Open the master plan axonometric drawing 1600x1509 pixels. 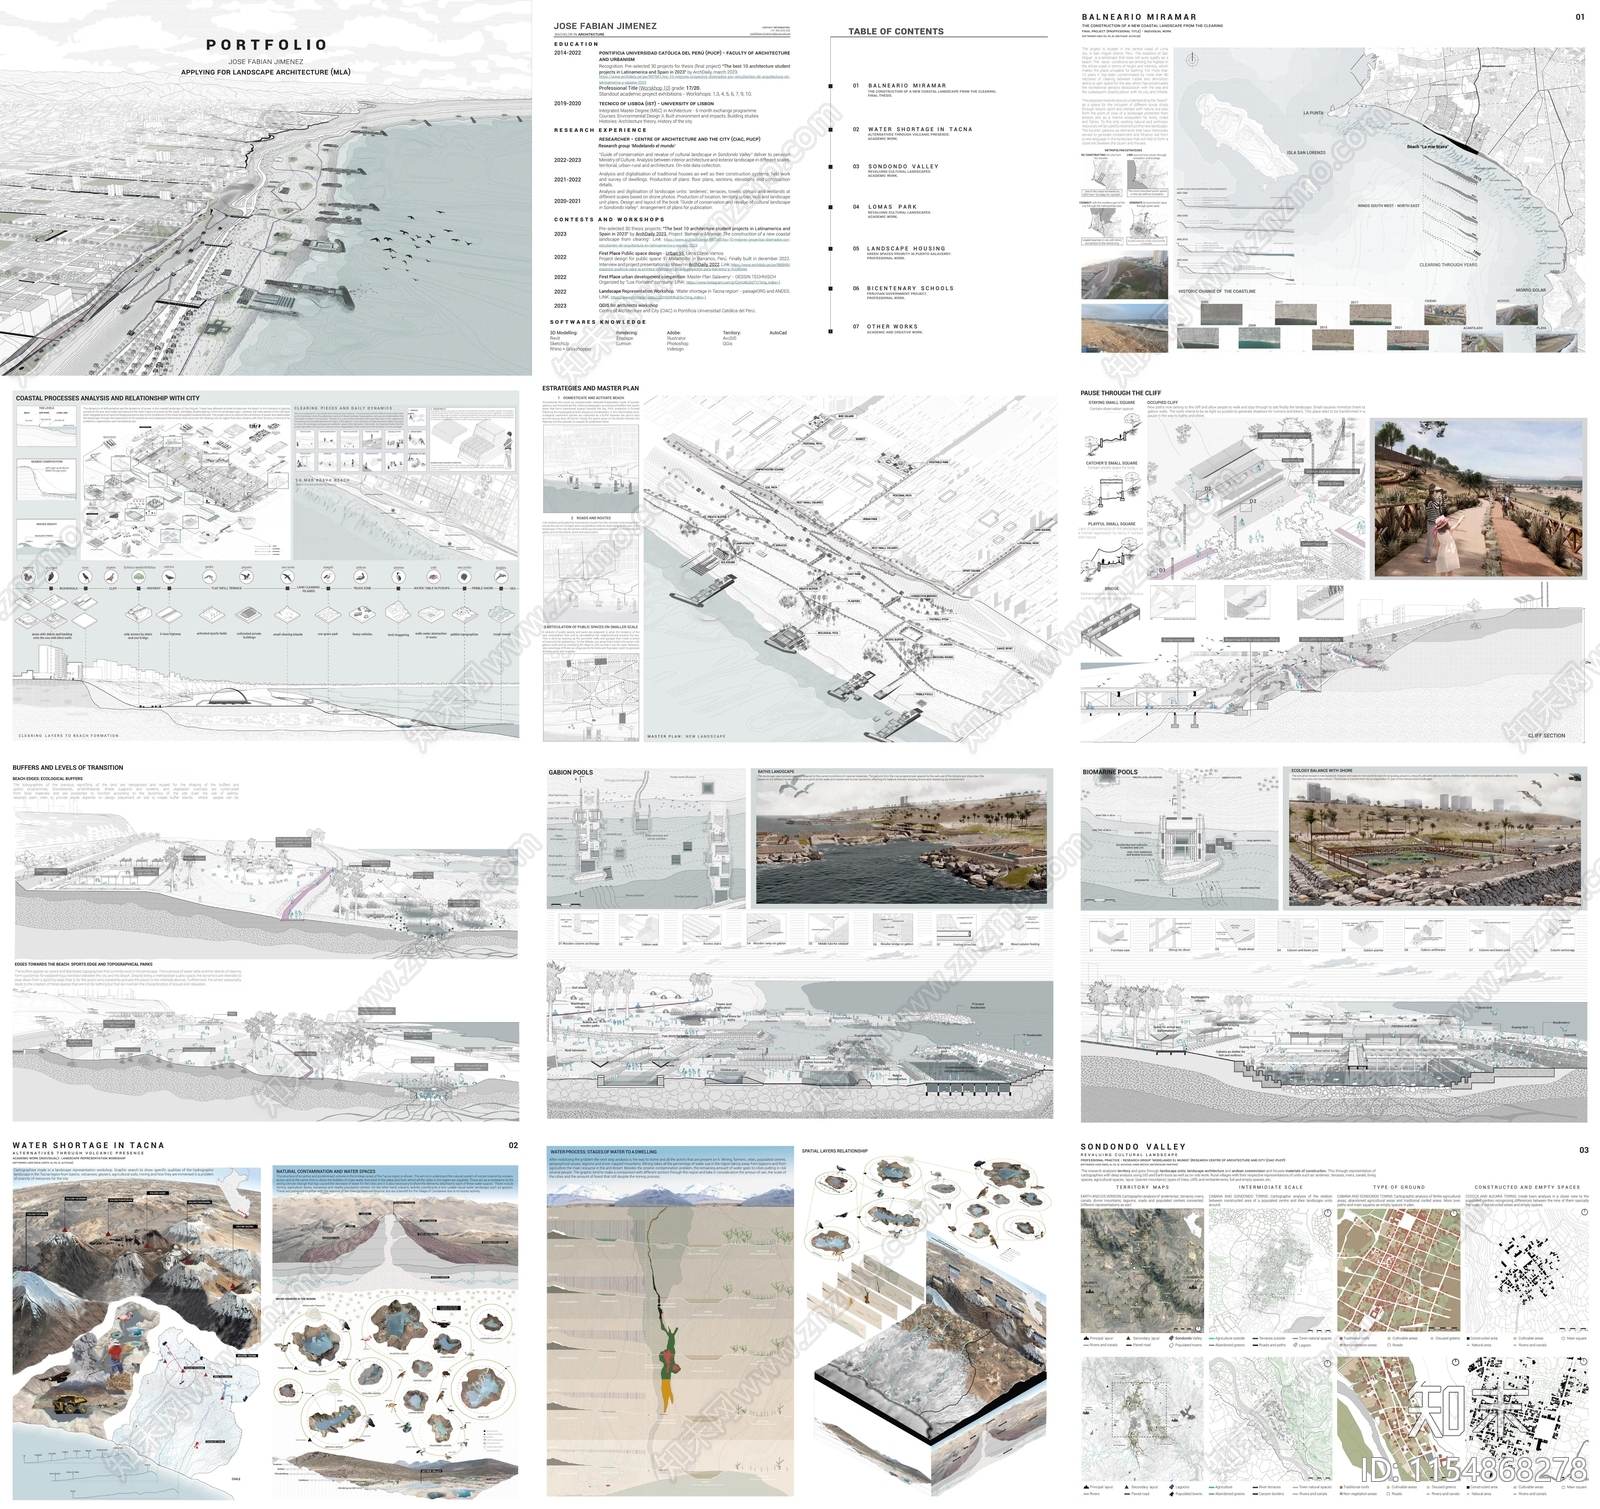click(x=848, y=568)
